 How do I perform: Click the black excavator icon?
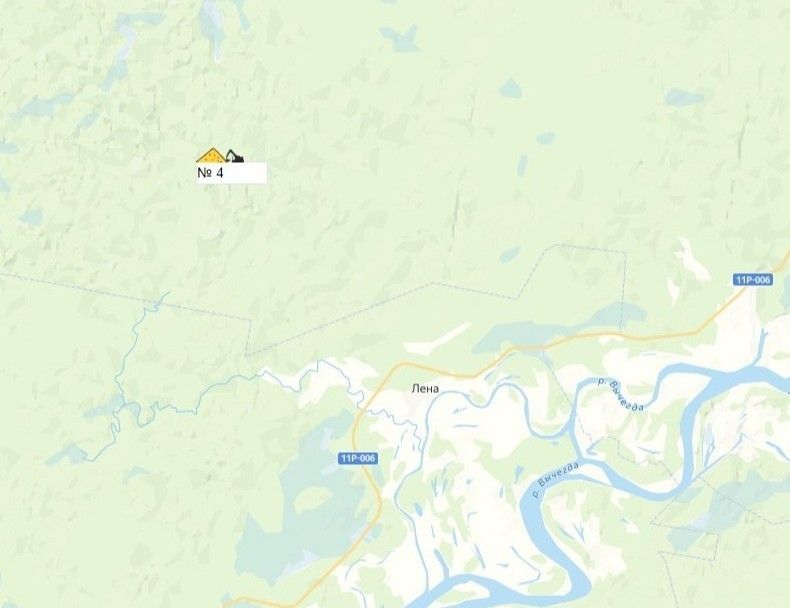coord(235,156)
